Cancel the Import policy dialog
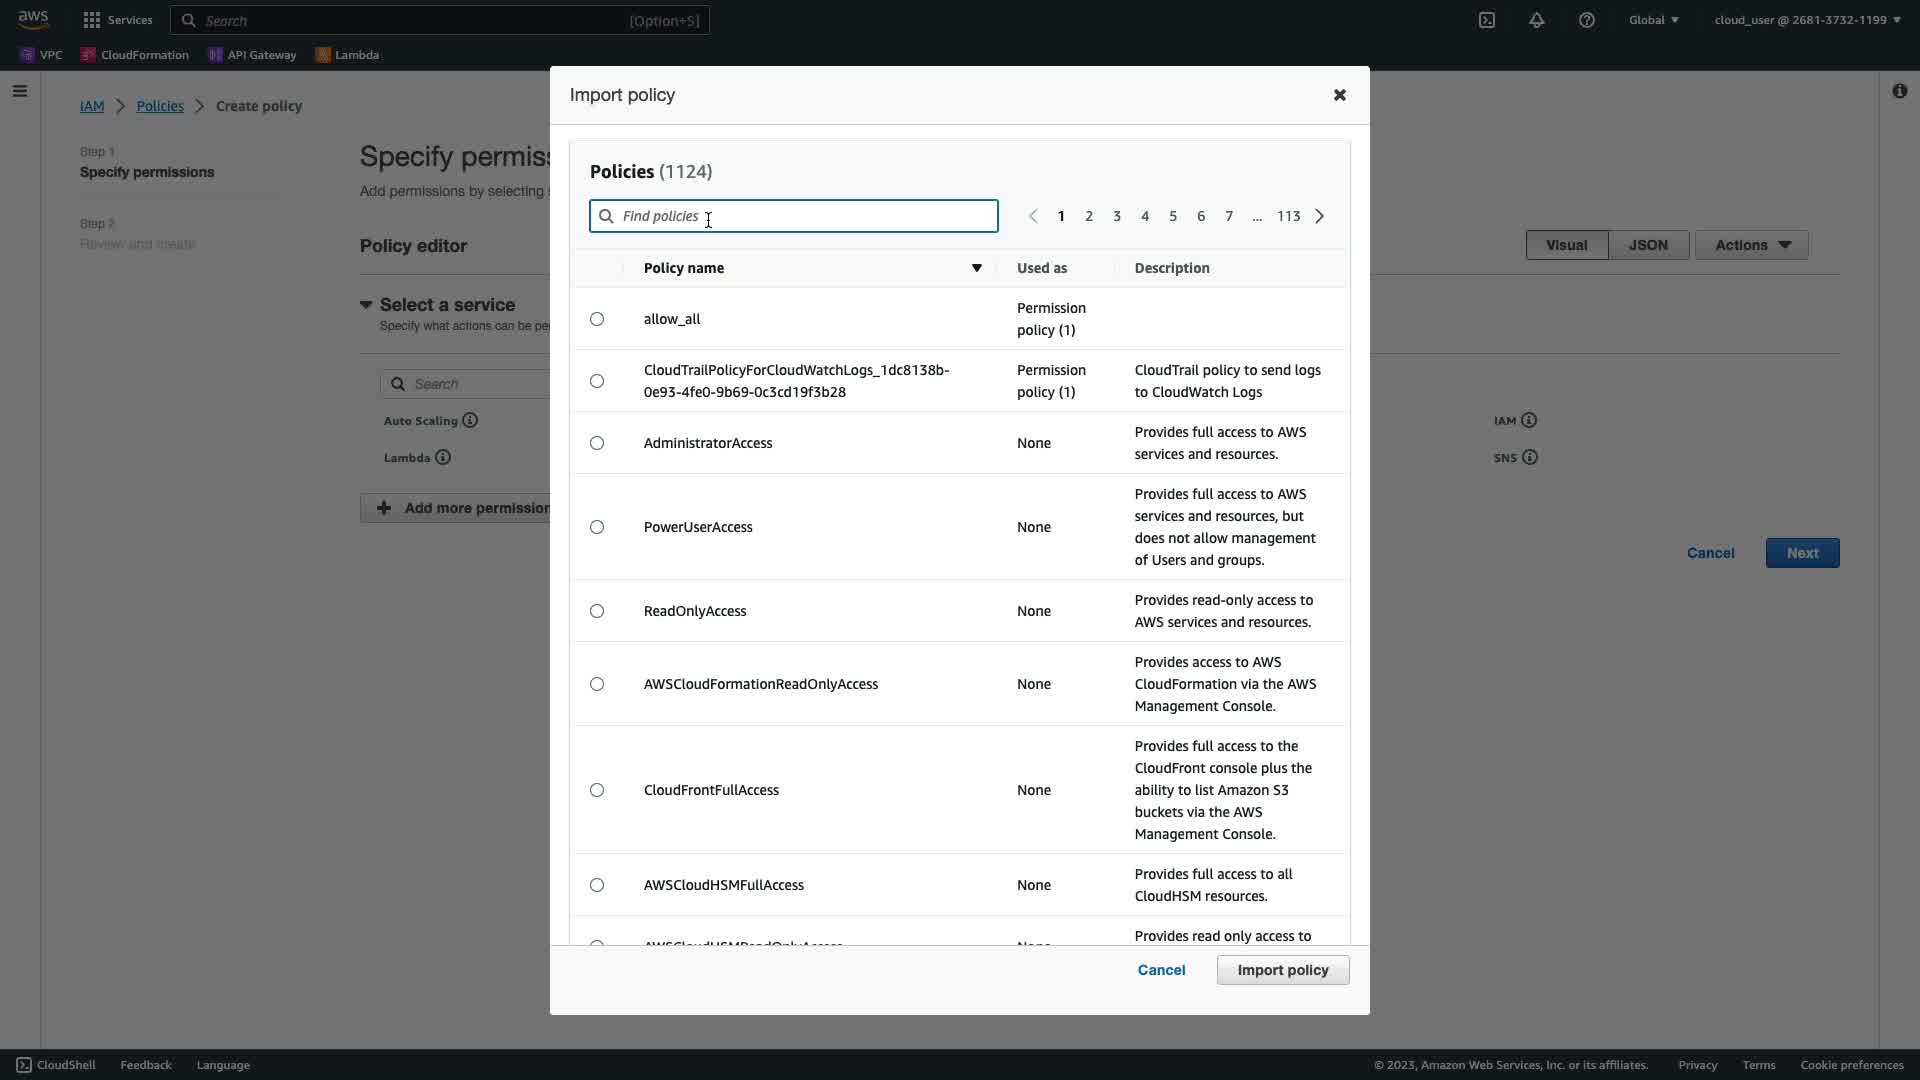 tap(1161, 970)
